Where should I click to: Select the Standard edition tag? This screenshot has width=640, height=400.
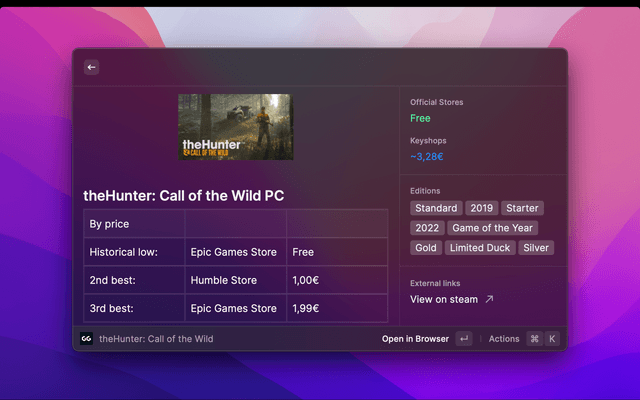coord(436,208)
